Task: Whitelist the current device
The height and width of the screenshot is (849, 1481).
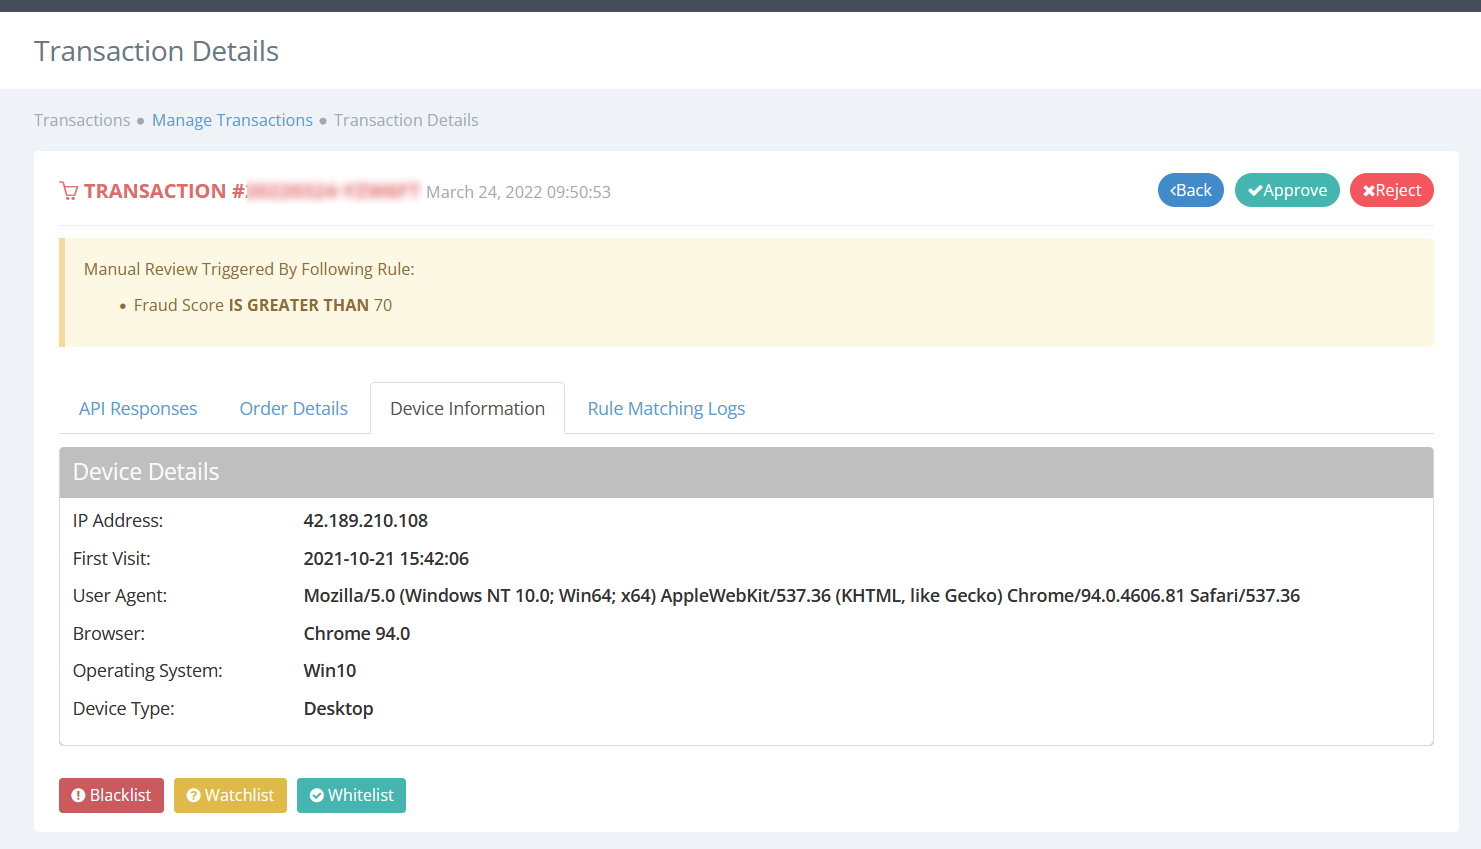Action: (351, 795)
